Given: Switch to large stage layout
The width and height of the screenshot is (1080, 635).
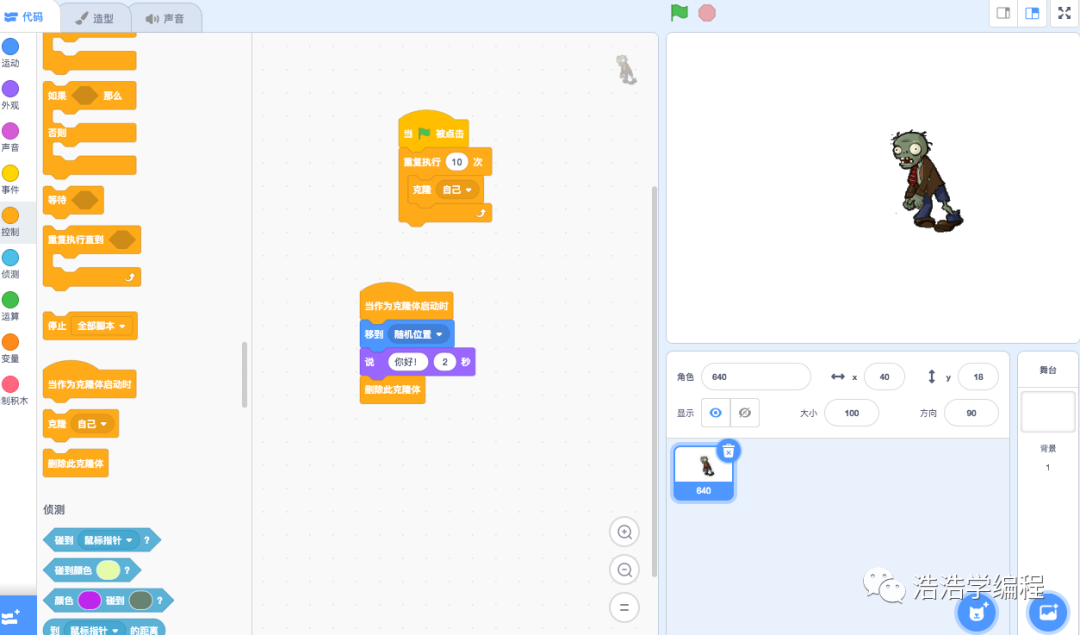Looking at the screenshot, I should [1032, 13].
